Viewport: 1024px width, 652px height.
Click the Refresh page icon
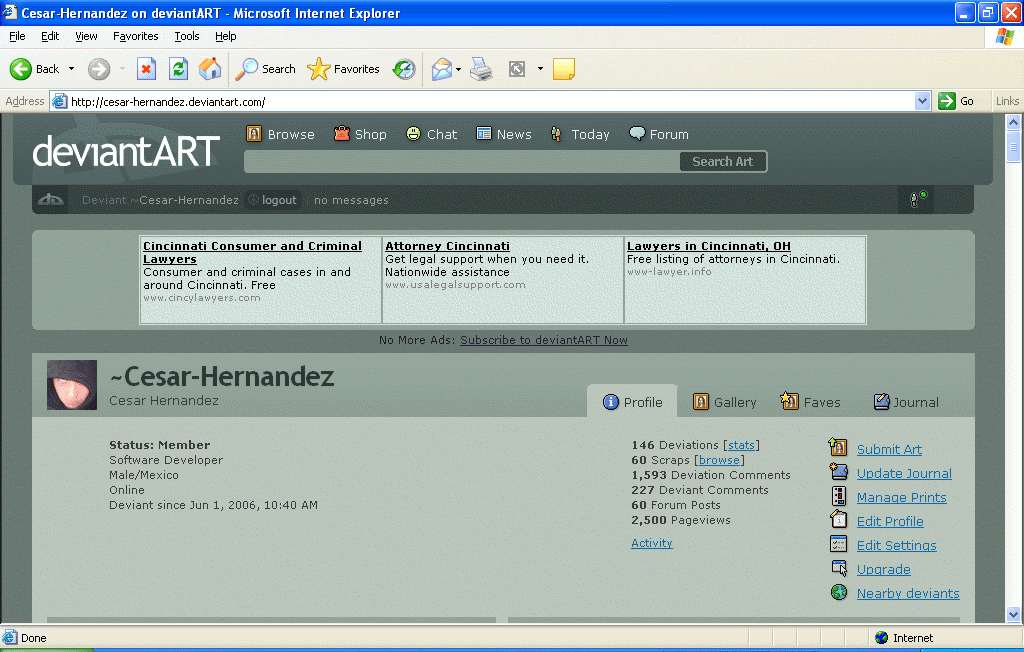[178, 69]
